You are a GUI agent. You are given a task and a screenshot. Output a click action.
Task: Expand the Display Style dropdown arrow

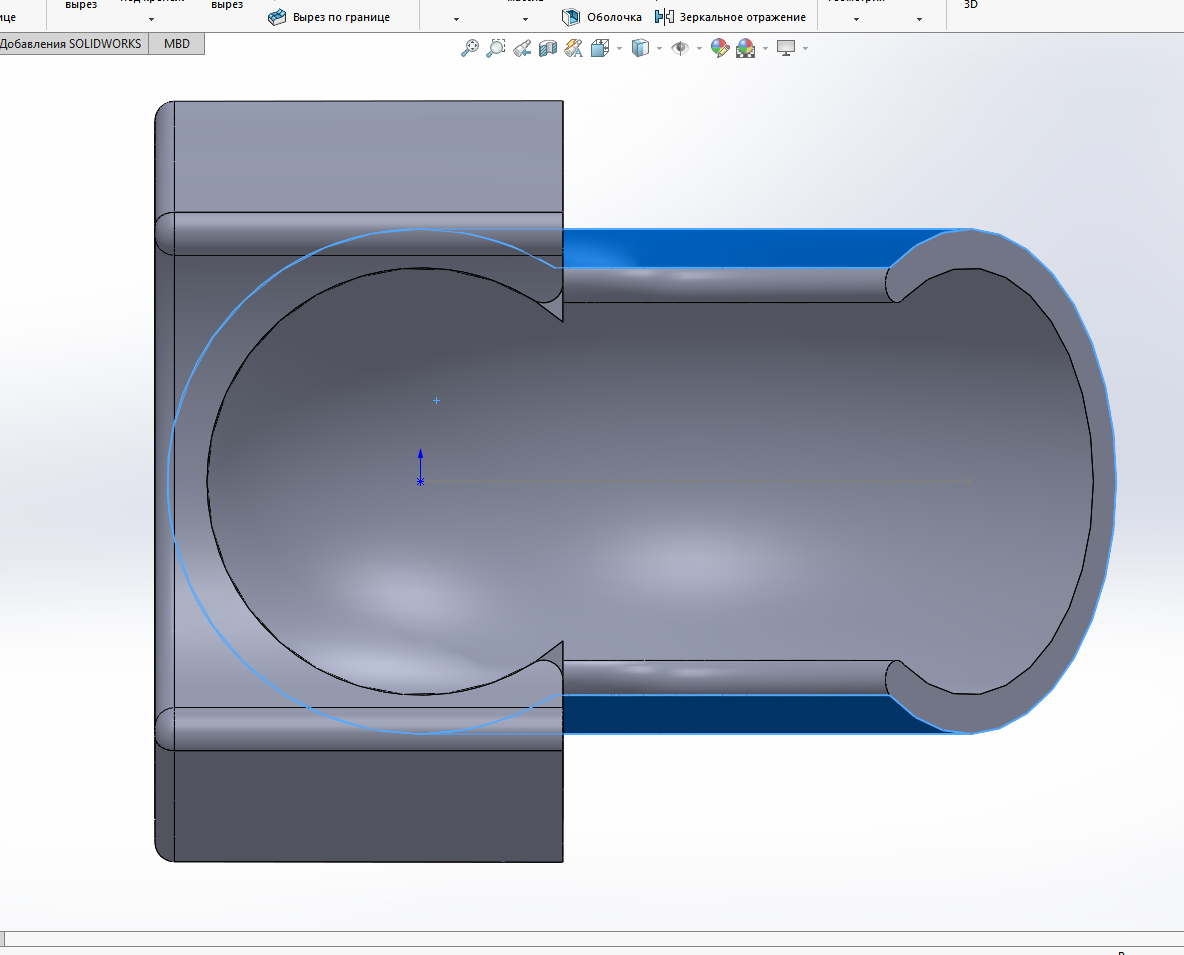click(659, 49)
